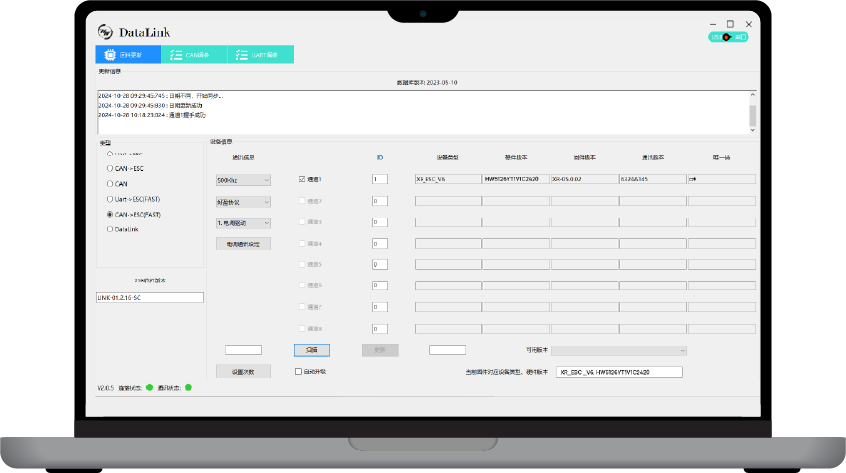
Task: Maximize the DataLink window
Action: click(x=730, y=24)
